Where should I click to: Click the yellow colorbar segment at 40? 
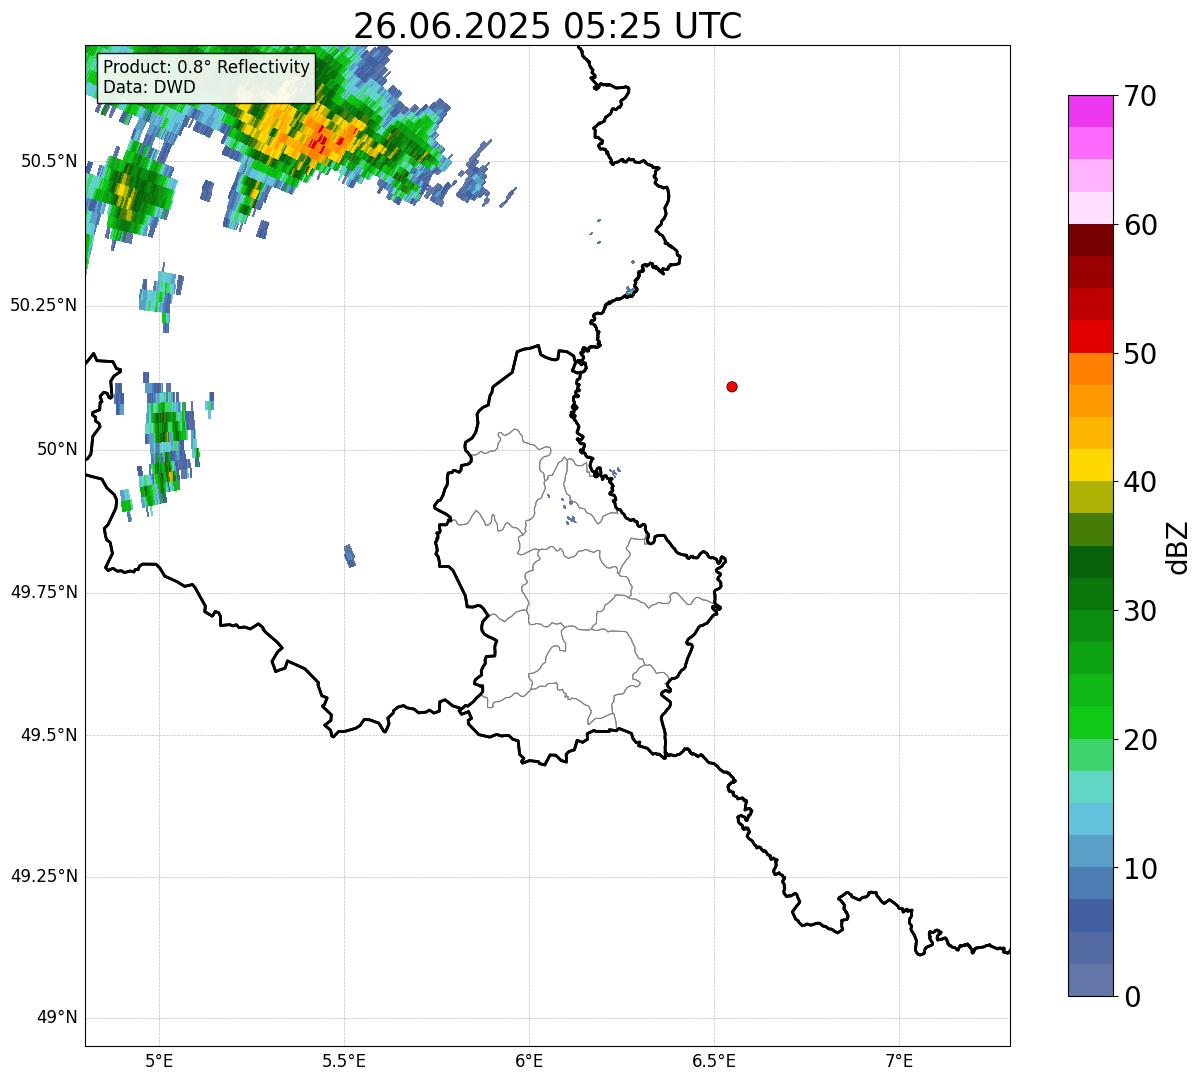[1090, 465]
